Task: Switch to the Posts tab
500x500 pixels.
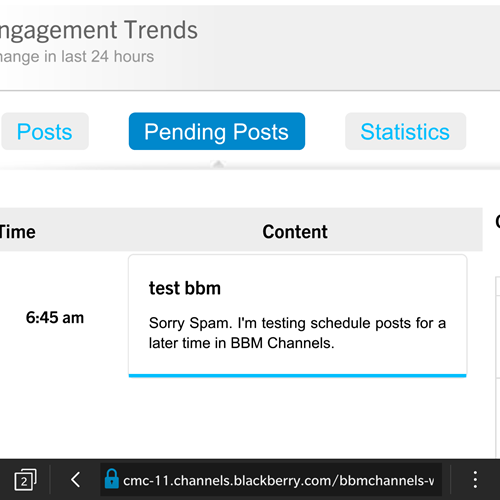Action: coord(45,131)
